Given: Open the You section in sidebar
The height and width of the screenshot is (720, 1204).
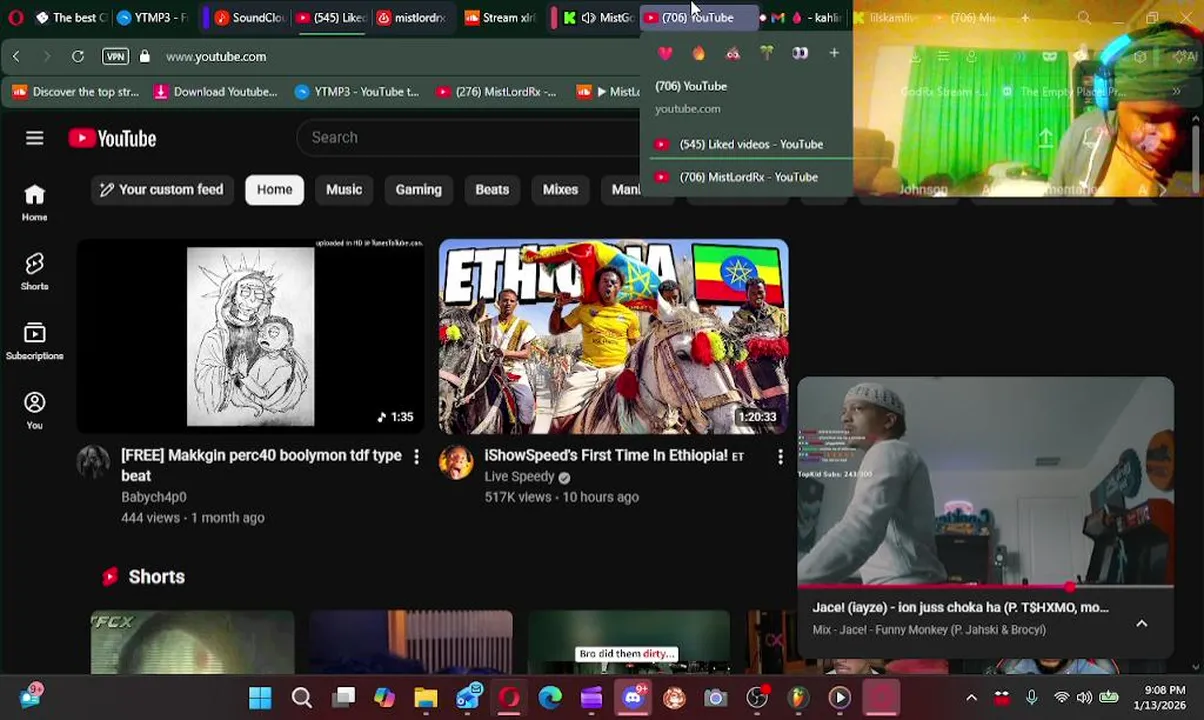Looking at the screenshot, I should point(34,410).
